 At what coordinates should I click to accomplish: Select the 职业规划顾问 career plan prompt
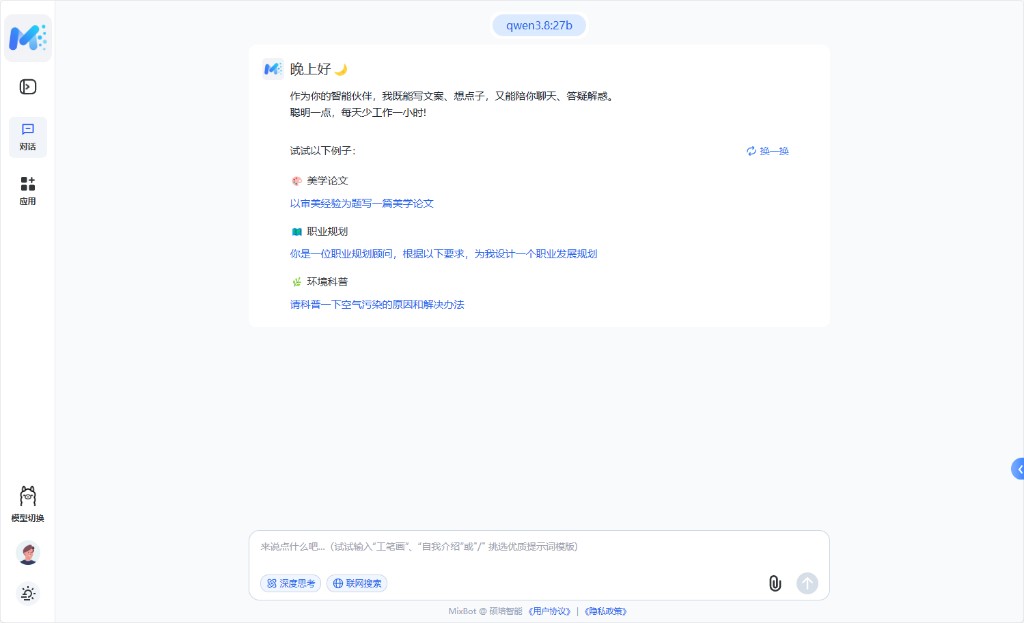pos(443,254)
